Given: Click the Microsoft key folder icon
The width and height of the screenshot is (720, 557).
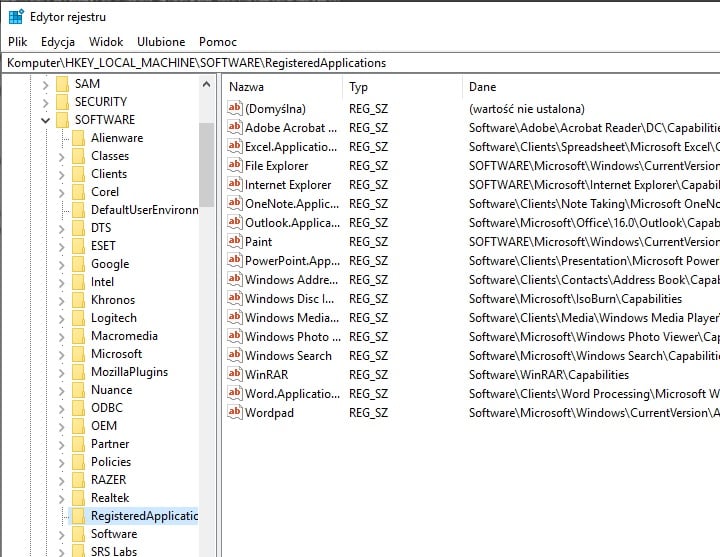Looking at the screenshot, I should (78, 354).
